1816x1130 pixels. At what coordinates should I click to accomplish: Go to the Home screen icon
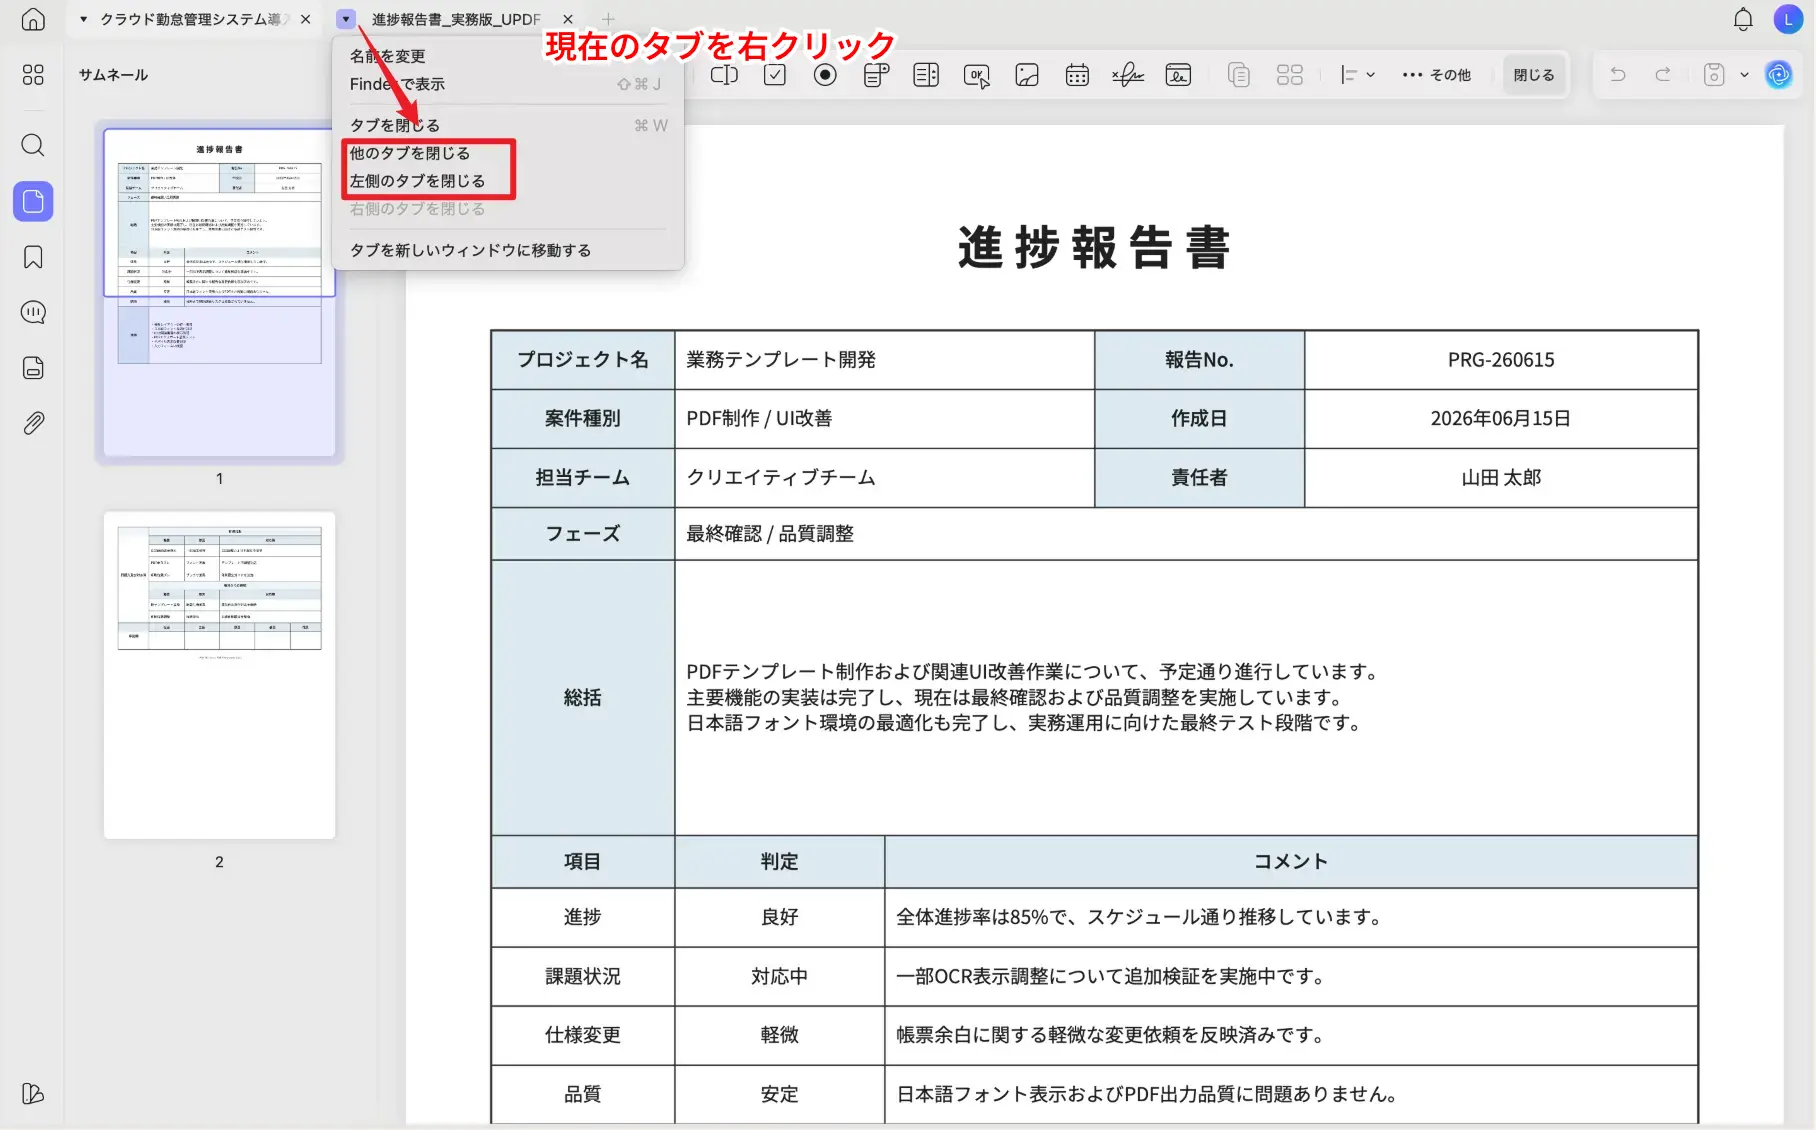coord(33,19)
